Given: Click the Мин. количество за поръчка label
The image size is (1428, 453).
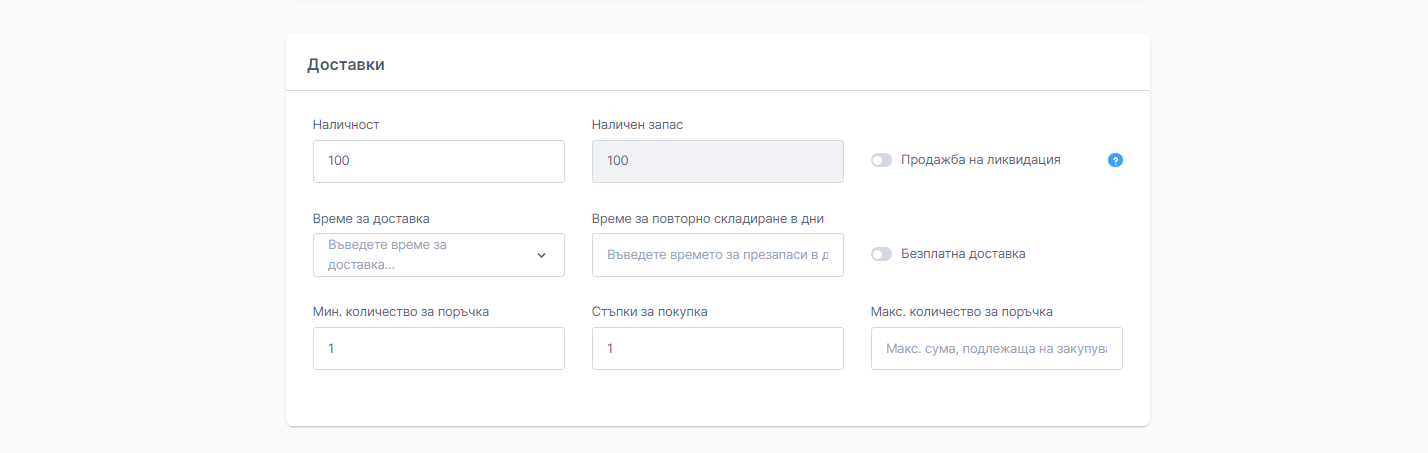Looking at the screenshot, I should tap(400, 311).
